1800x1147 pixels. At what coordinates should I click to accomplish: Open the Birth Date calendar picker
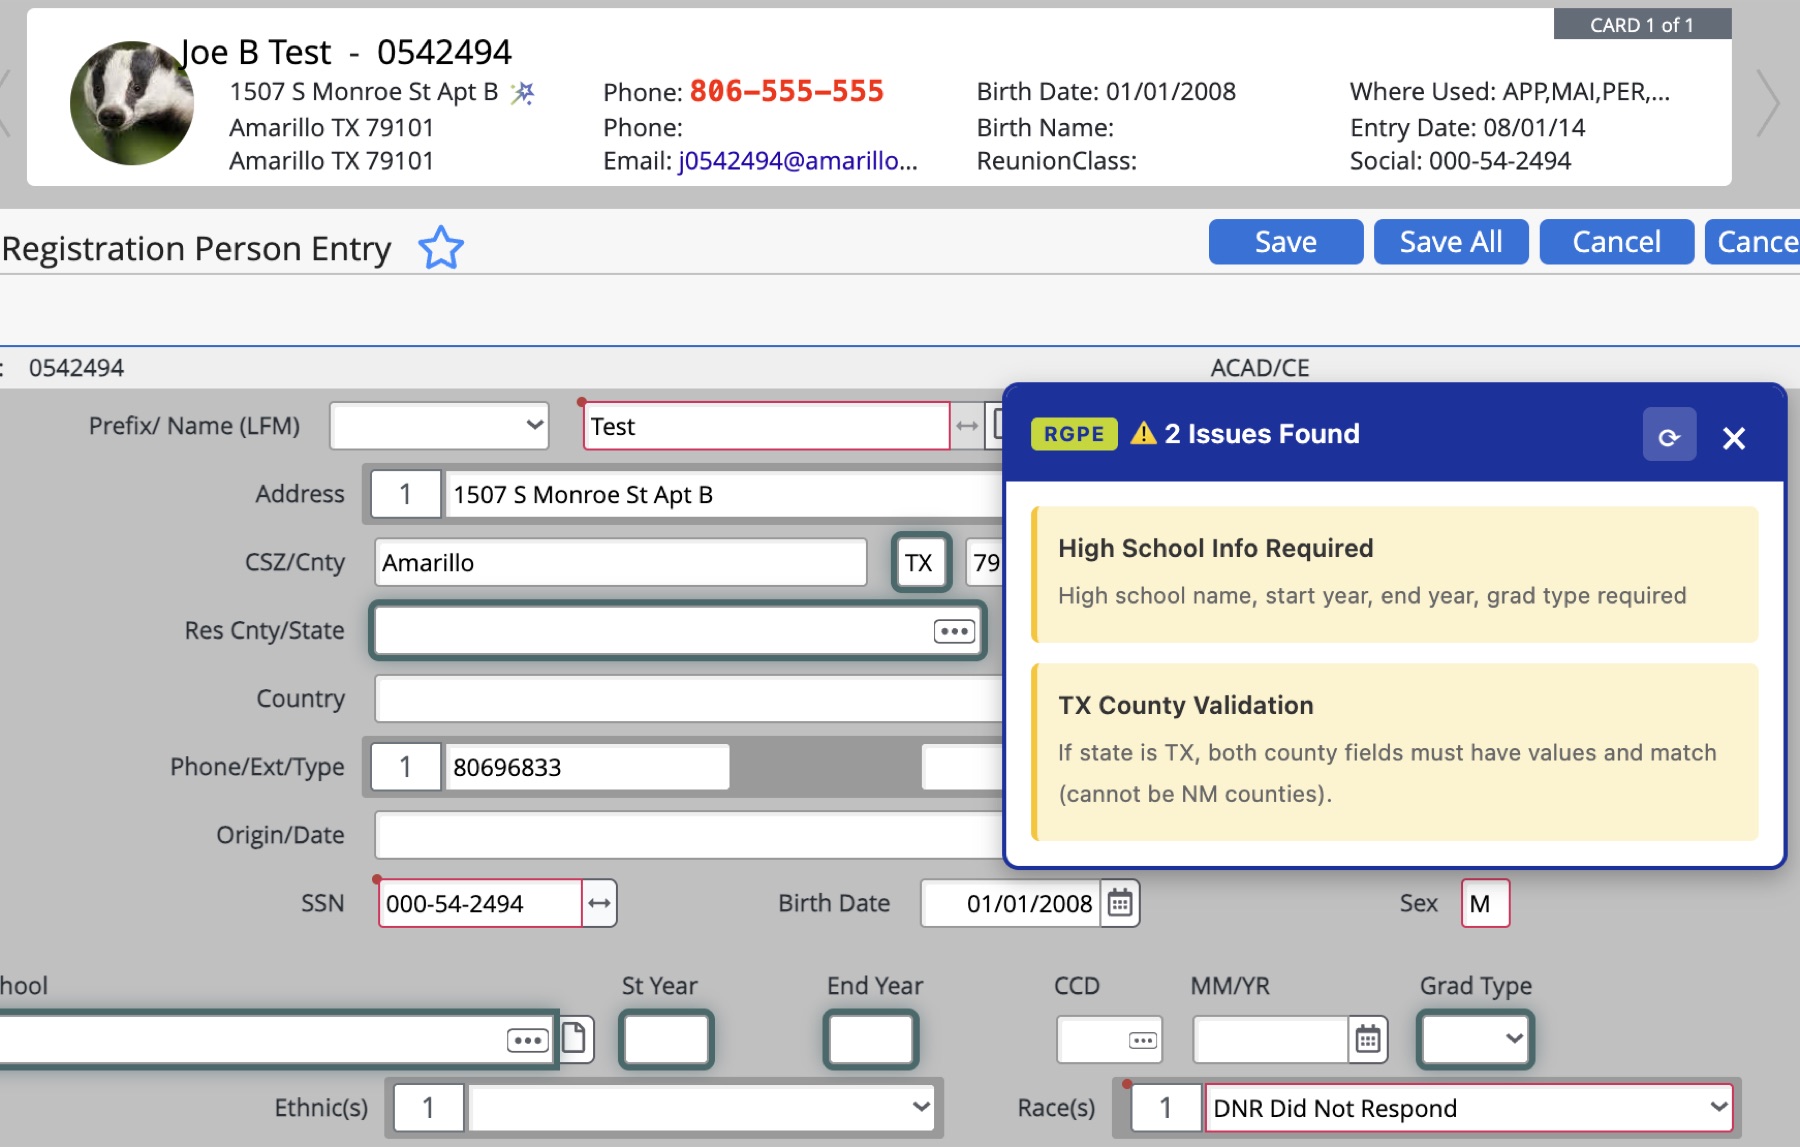[x=1120, y=903]
